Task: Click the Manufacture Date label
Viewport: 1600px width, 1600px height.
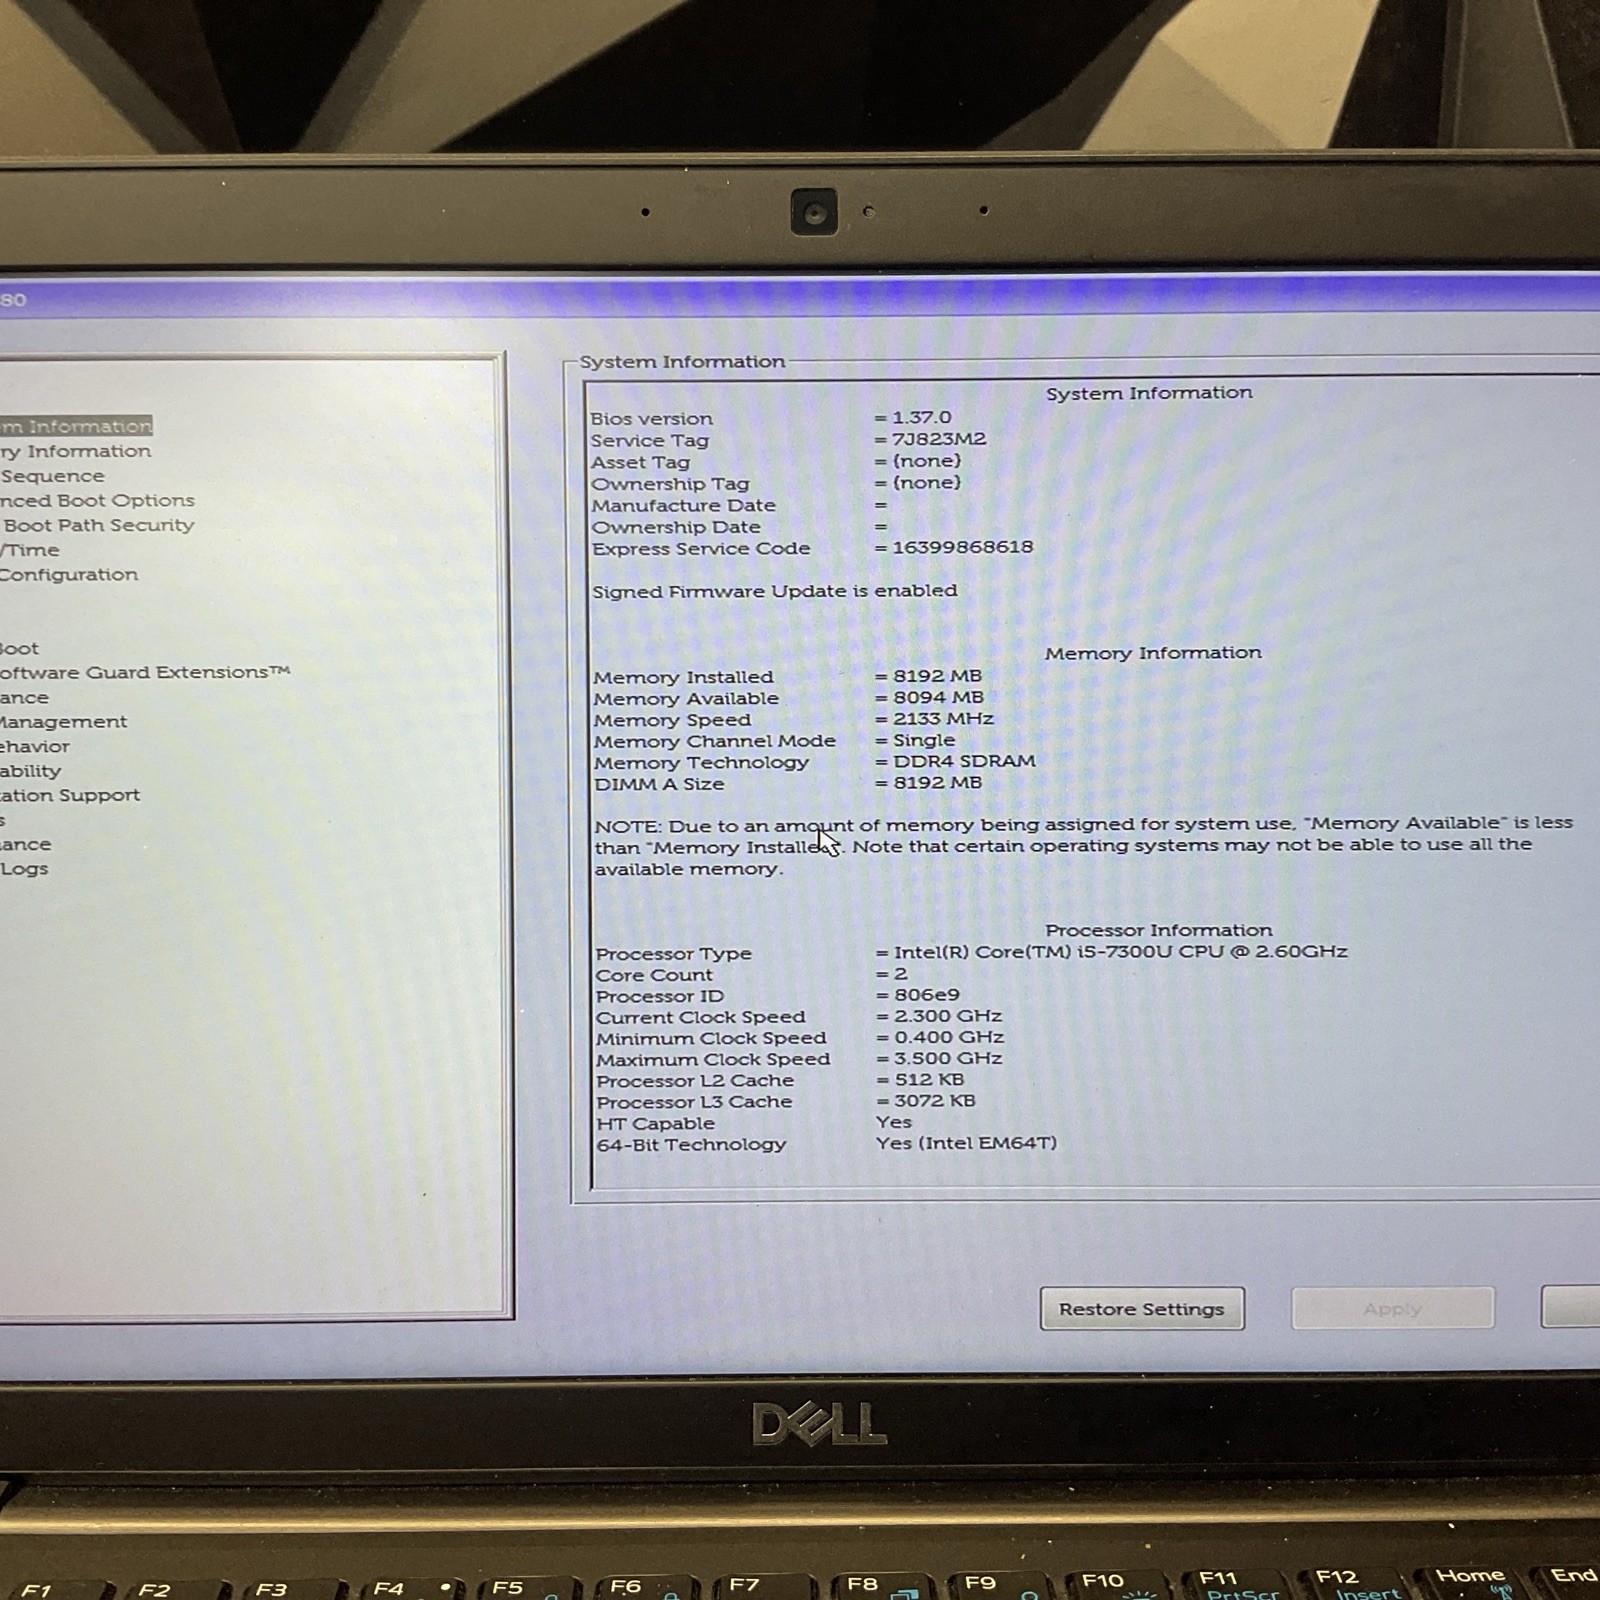Action: pos(684,506)
